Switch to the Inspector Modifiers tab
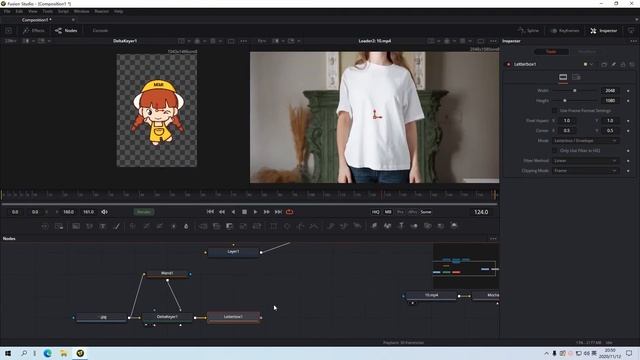 586,51
